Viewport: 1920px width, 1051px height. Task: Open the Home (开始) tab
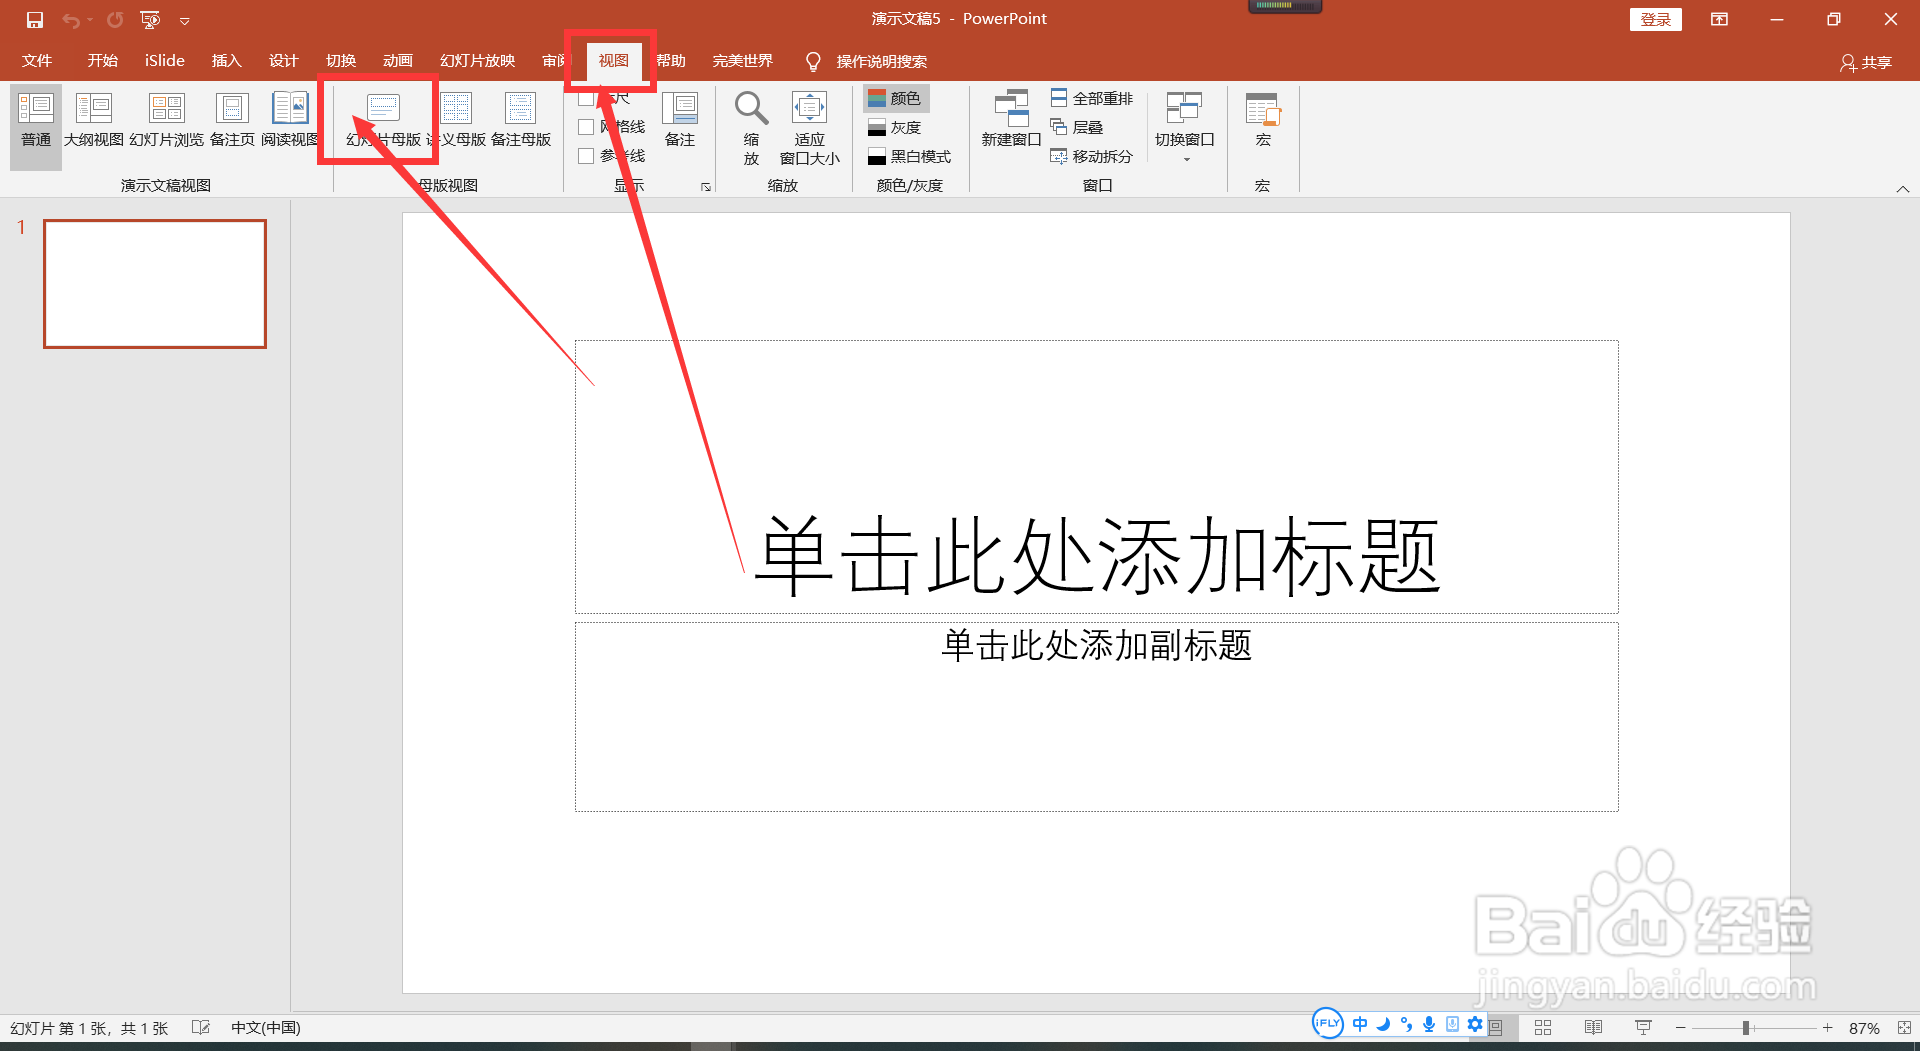(103, 61)
